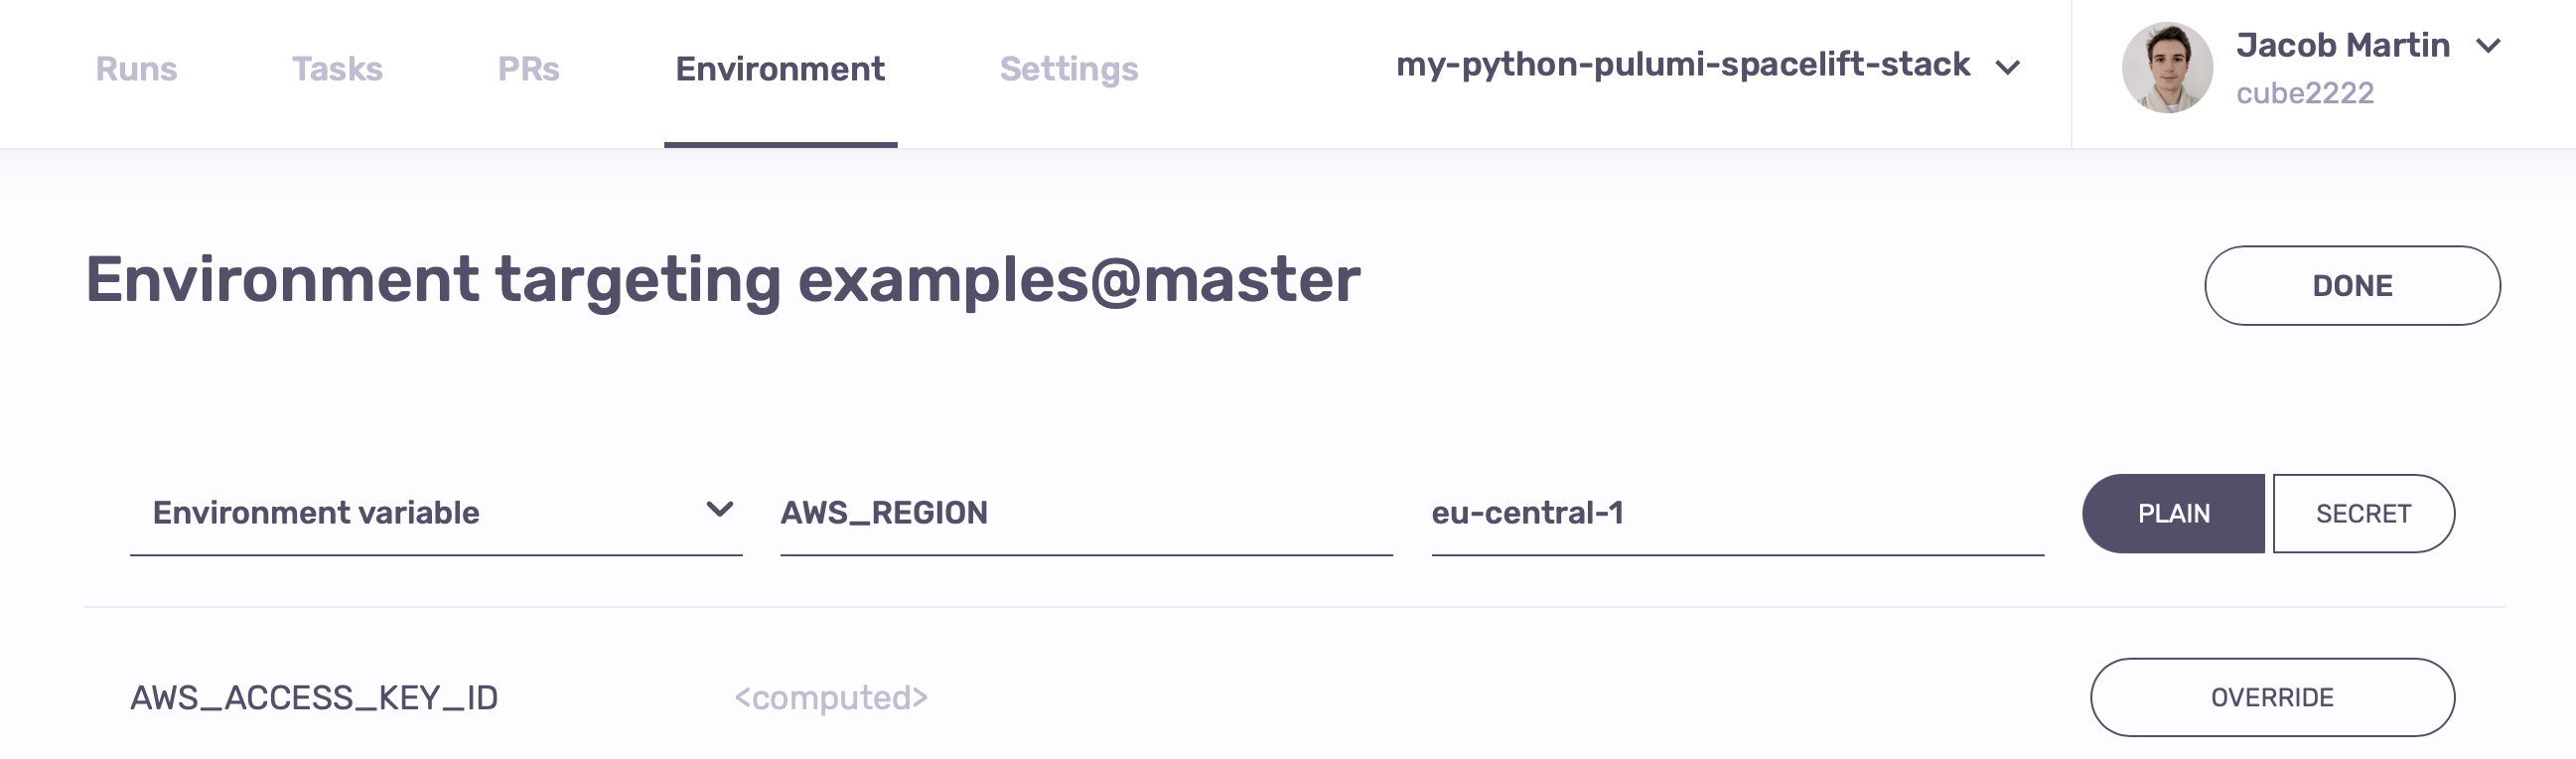This screenshot has width=2576, height=759.
Task: Select the Environment tab
Action: pyautogui.click(x=779, y=68)
